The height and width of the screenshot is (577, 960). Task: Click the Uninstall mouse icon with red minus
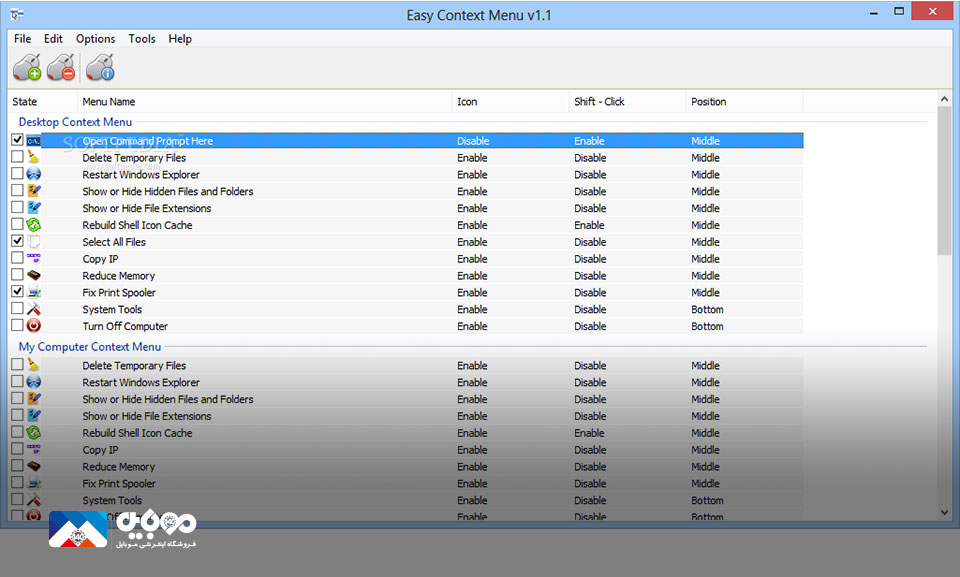click(x=61, y=67)
